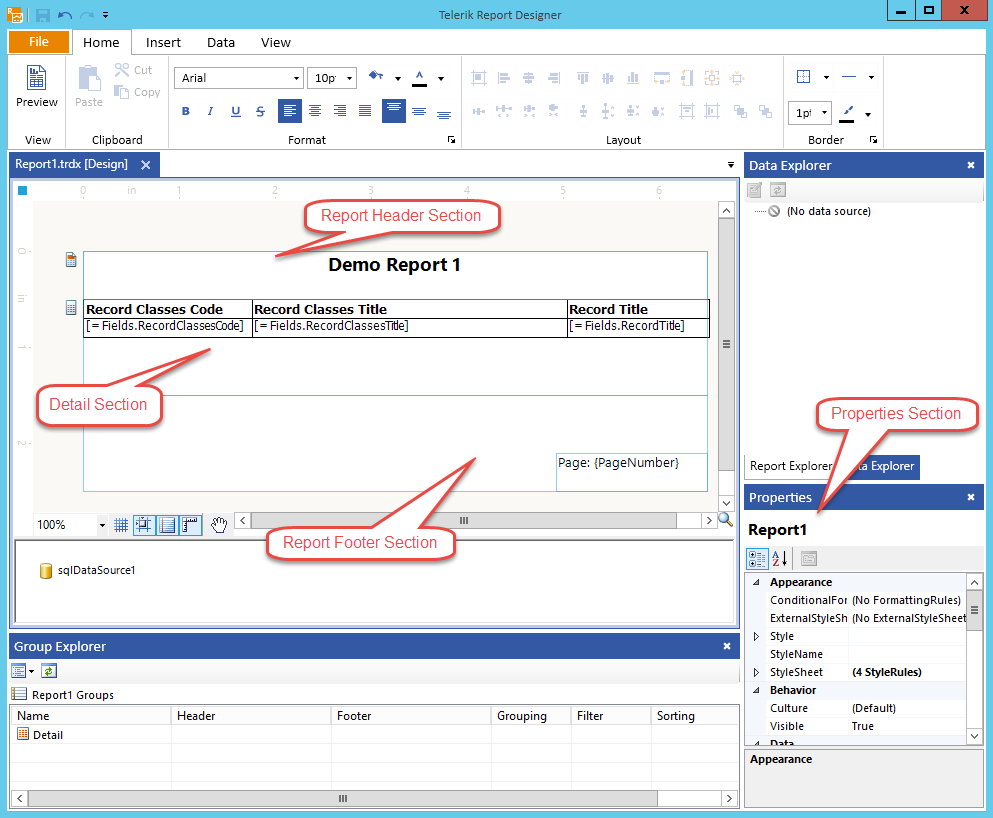Click the magnifier icon beside the scrollbar
993x818 pixels.
point(725,519)
